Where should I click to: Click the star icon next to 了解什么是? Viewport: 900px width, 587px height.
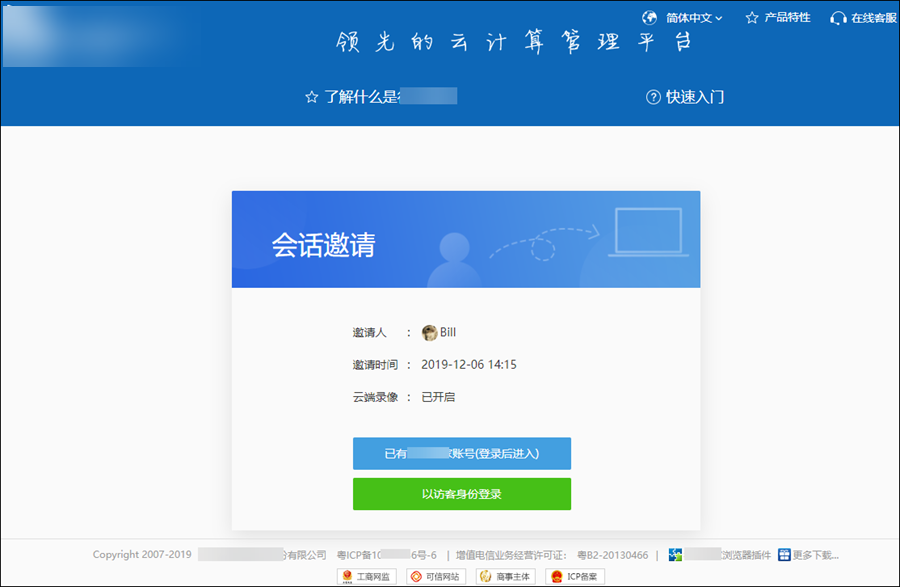pos(311,97)
